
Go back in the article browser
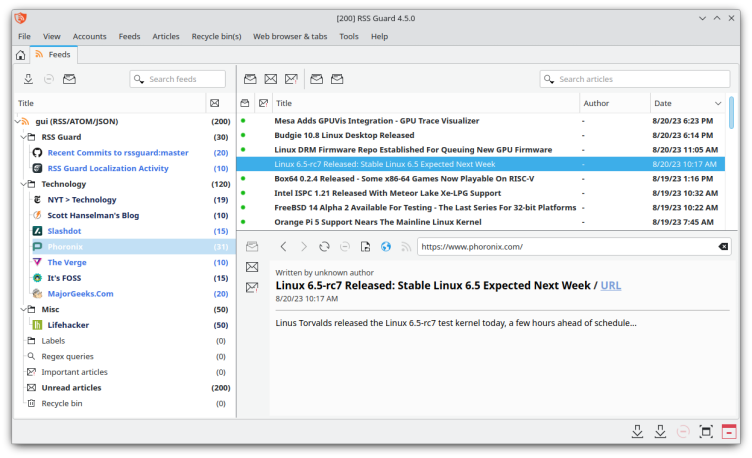coord(283,246)
